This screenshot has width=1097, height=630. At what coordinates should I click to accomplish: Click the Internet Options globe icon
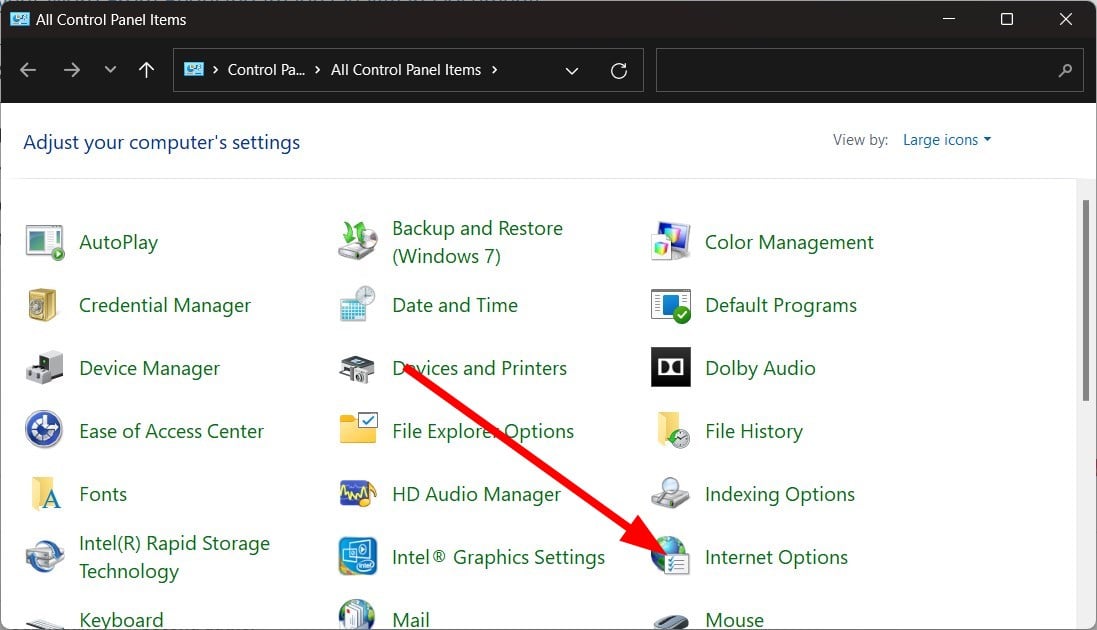(670, 556)
